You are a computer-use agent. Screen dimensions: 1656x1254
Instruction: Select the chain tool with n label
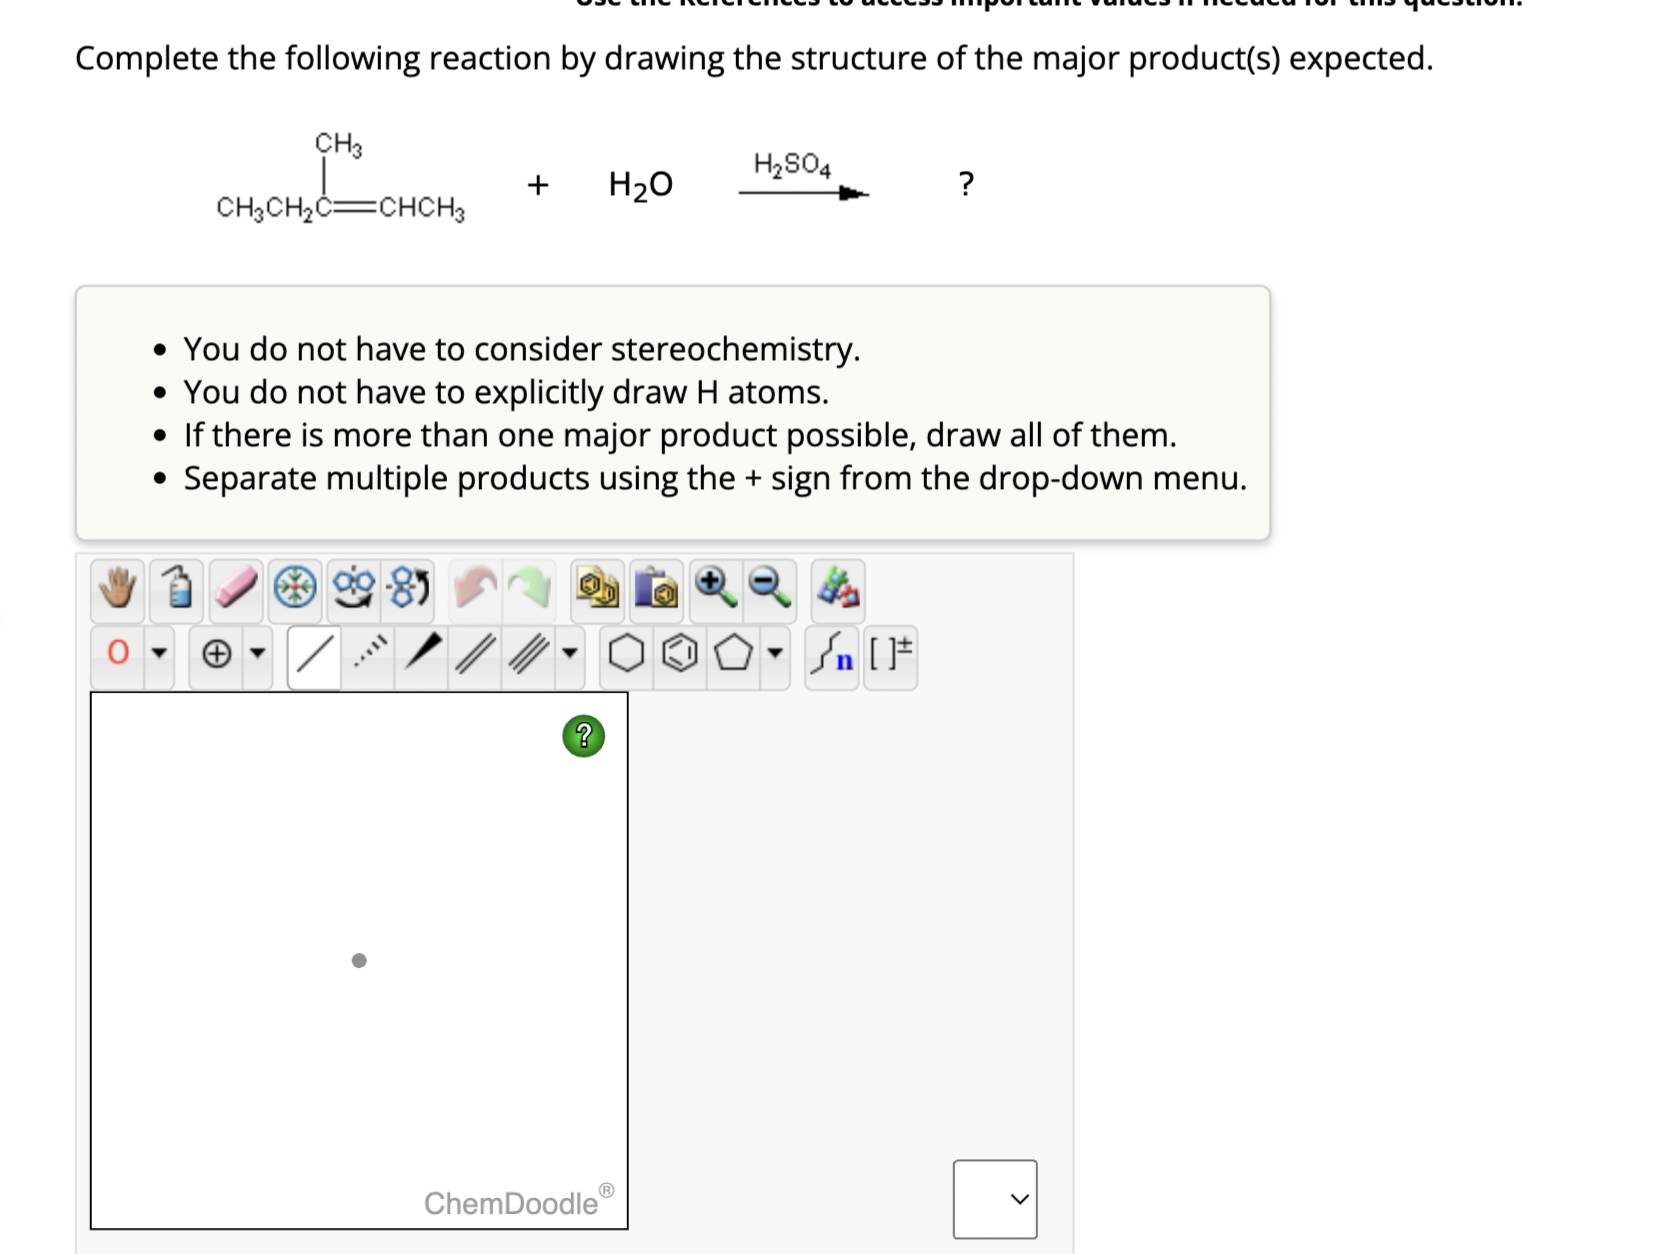(x=835, y=654)
